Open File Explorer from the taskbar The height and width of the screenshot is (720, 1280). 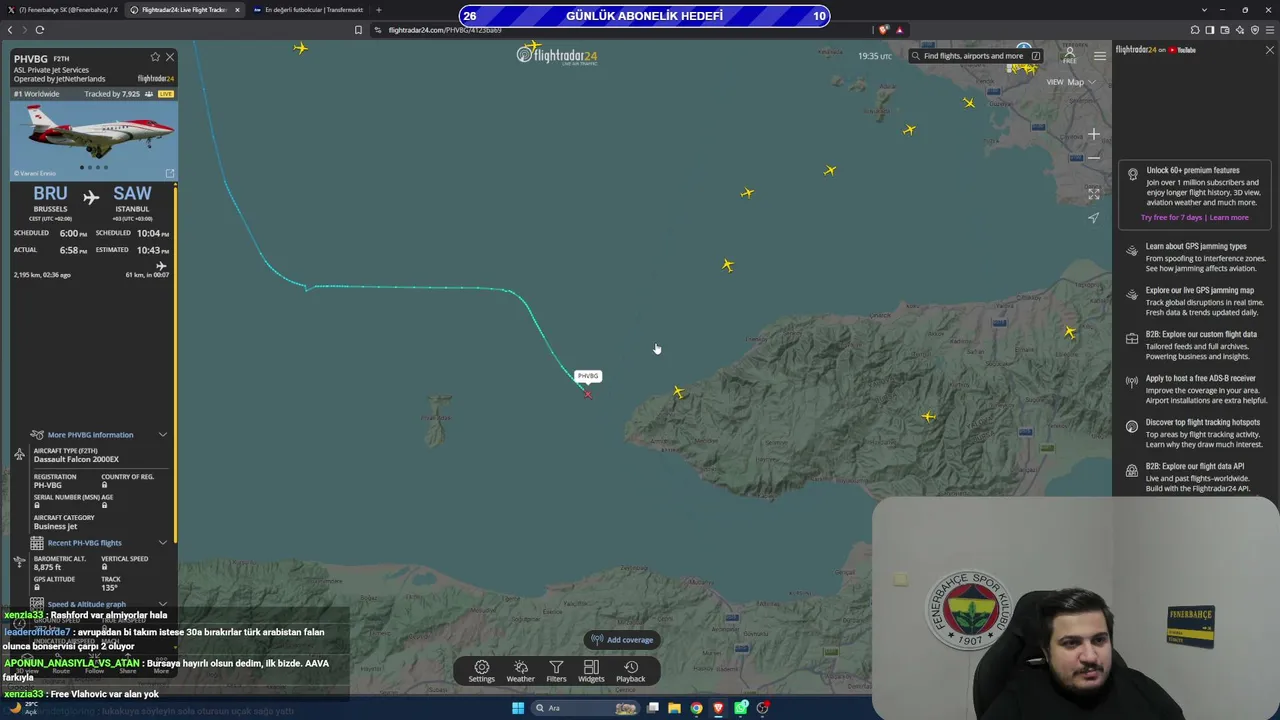[x=675, y=708]
